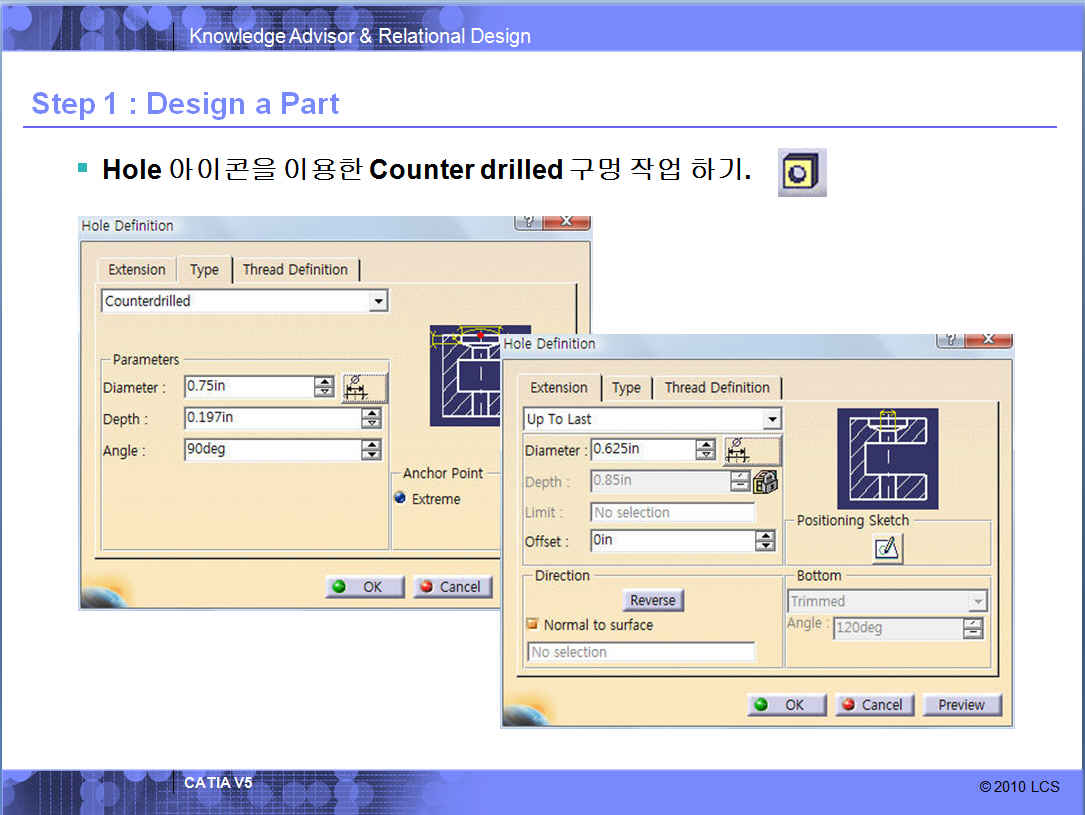The height and width of the screenshot is (815, 1085).
Task: Click the formula icon beside Depth field
Action: (766, 482)
